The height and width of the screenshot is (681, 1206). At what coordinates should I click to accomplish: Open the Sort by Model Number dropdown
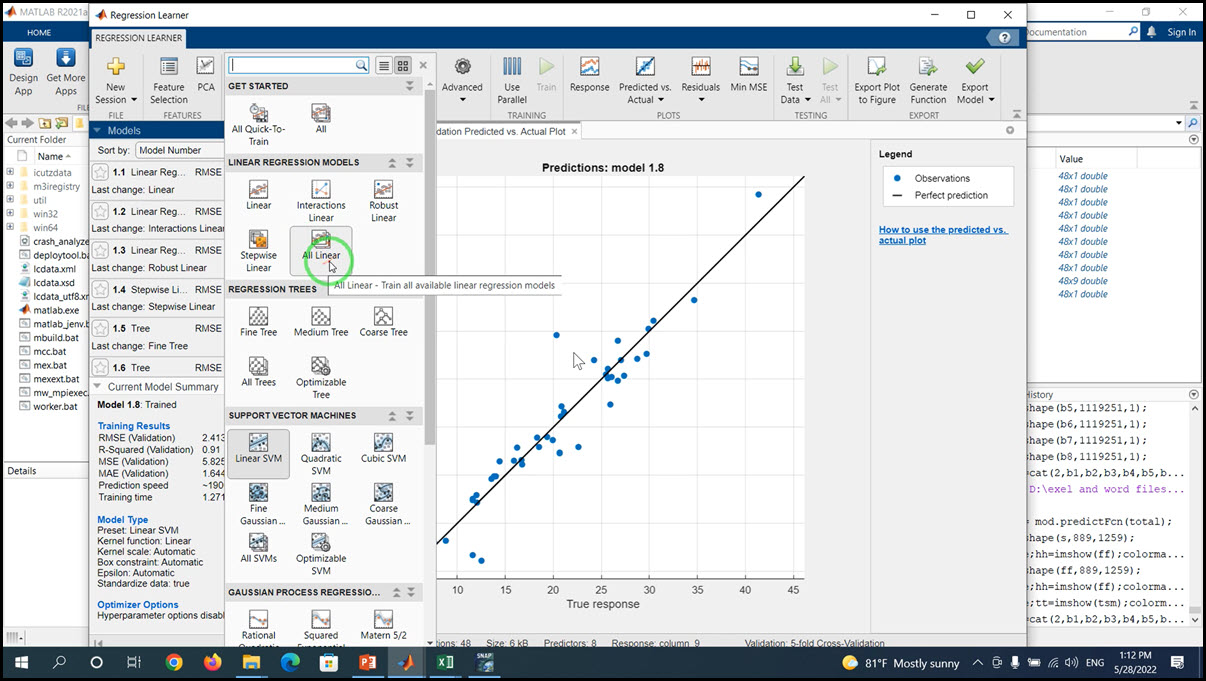(180, 150)
